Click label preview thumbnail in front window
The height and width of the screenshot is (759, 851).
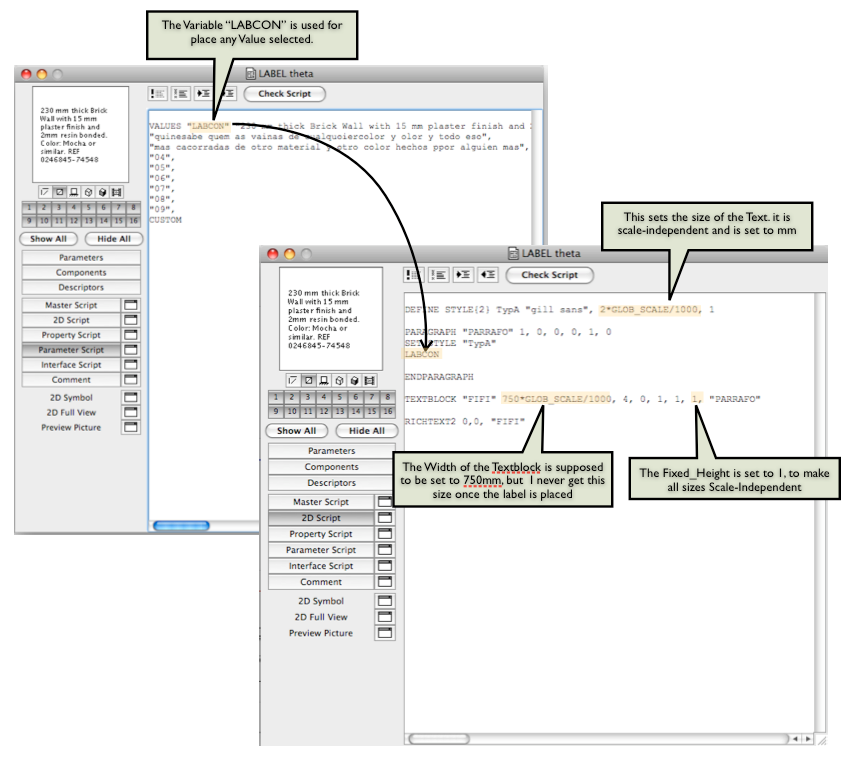click(x=331, y=319)
